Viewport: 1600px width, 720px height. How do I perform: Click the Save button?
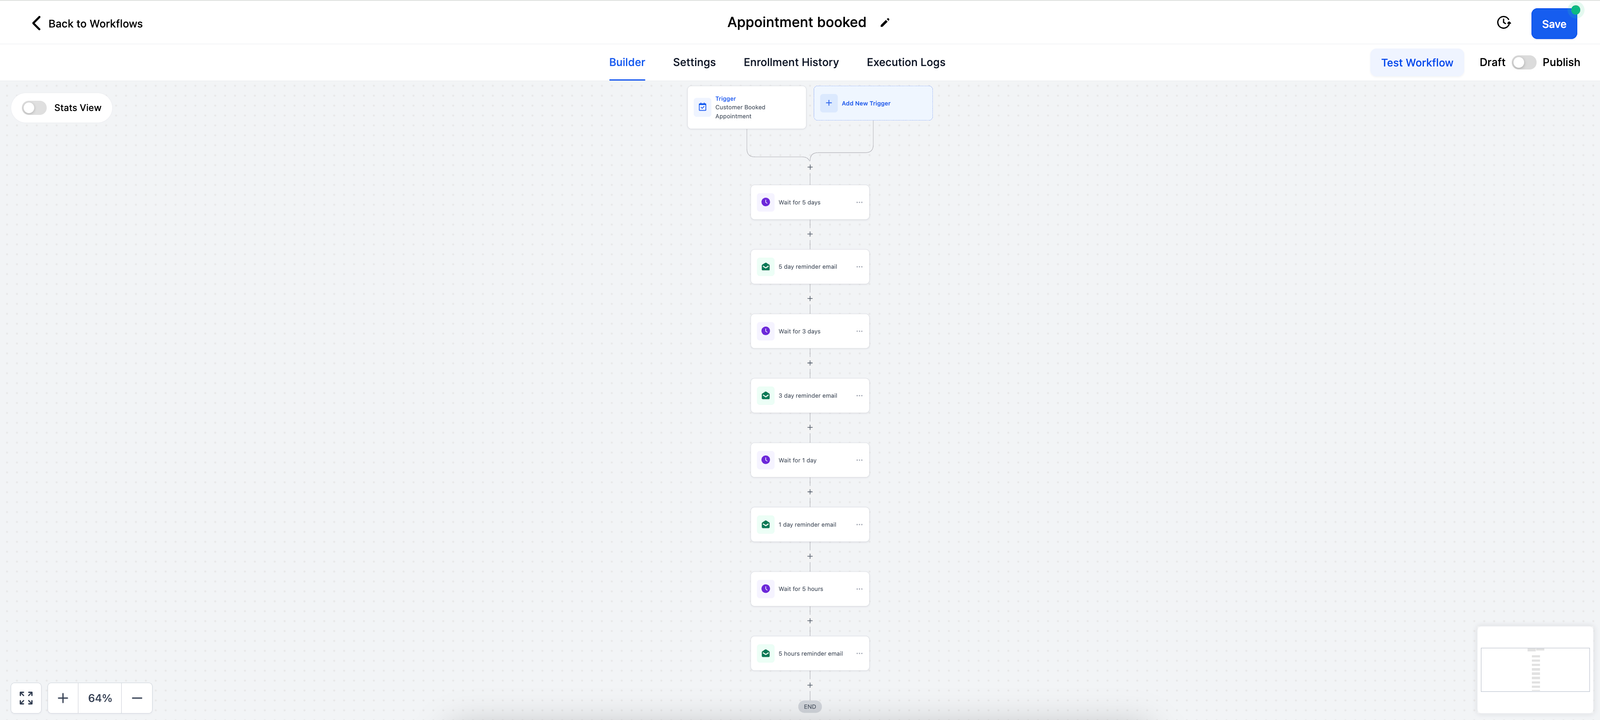(x=1553, y=24)
